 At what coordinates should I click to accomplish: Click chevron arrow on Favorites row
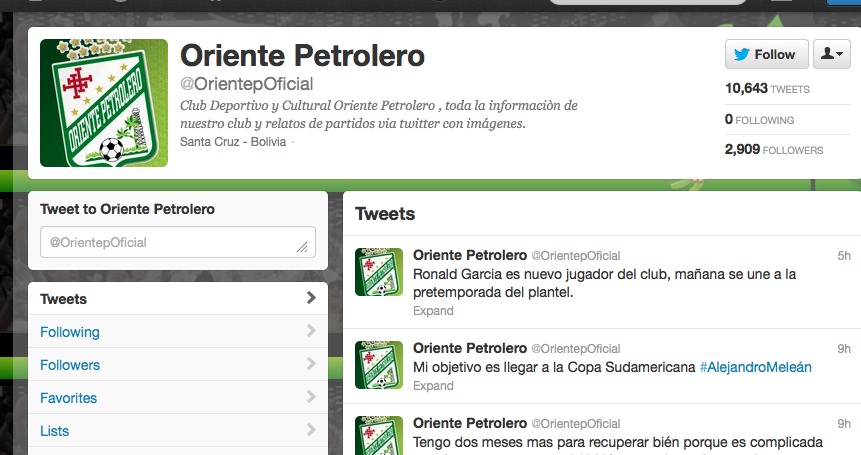click(311, 396)
